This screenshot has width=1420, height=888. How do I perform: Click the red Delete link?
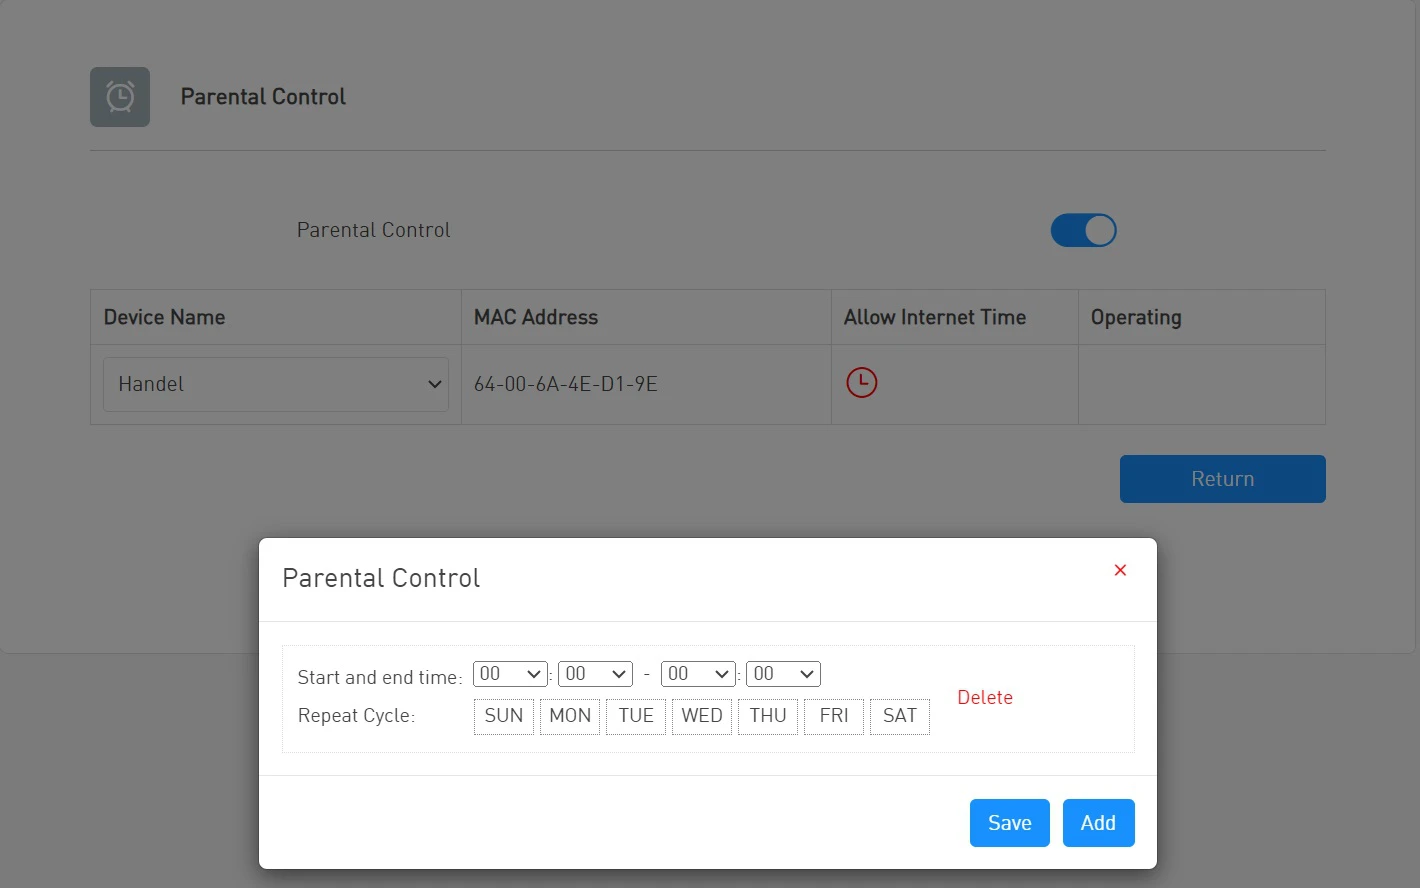[x=985, y=698]
